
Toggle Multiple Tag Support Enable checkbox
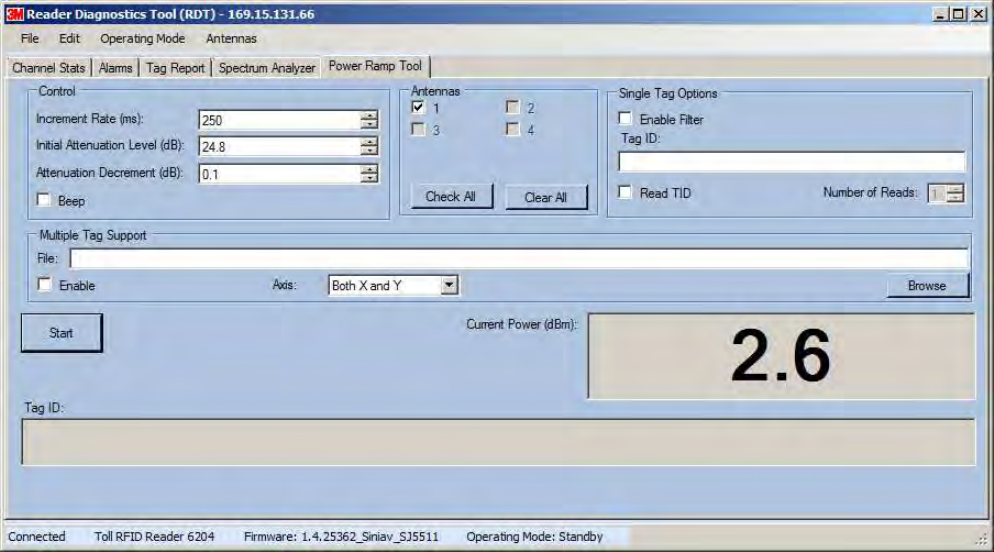coord(44,285)
